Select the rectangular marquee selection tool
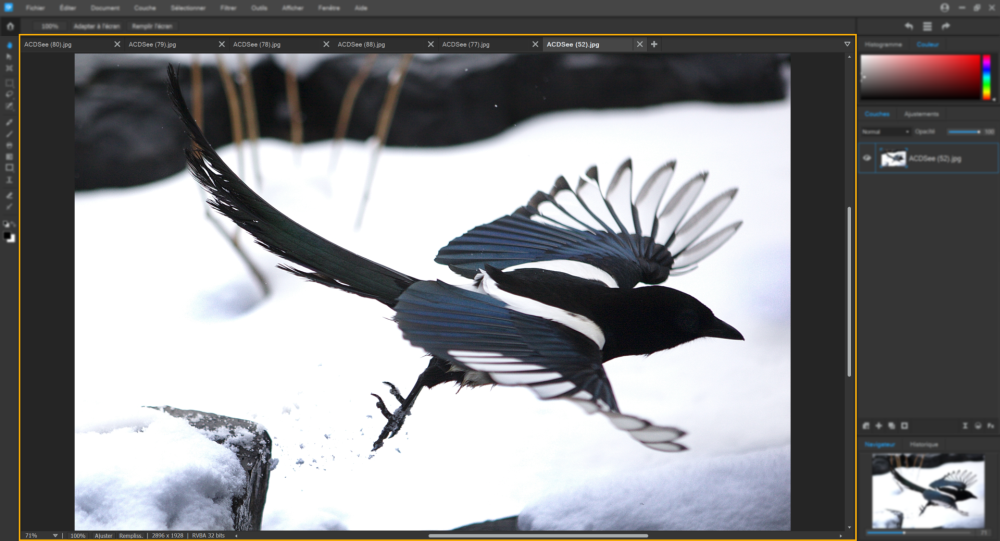Viewport: 1000px width, 541px height. tap(9, 83)
